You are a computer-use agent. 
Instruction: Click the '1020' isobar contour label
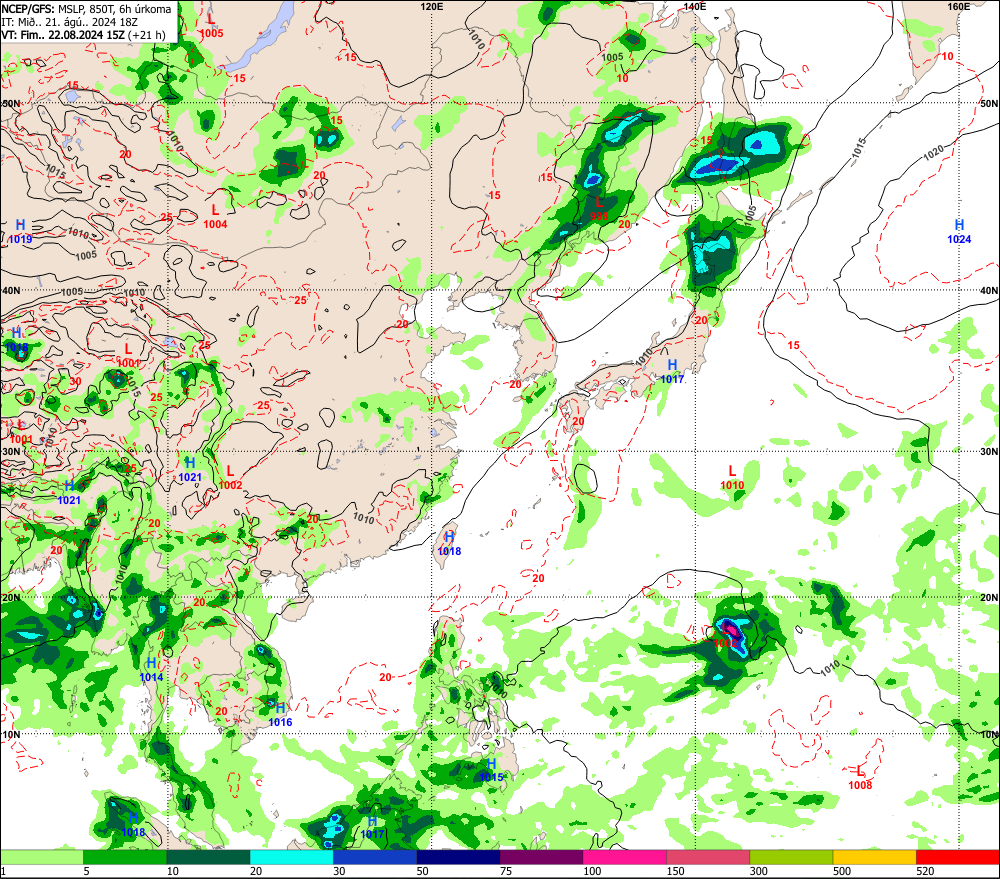point(932,154)
